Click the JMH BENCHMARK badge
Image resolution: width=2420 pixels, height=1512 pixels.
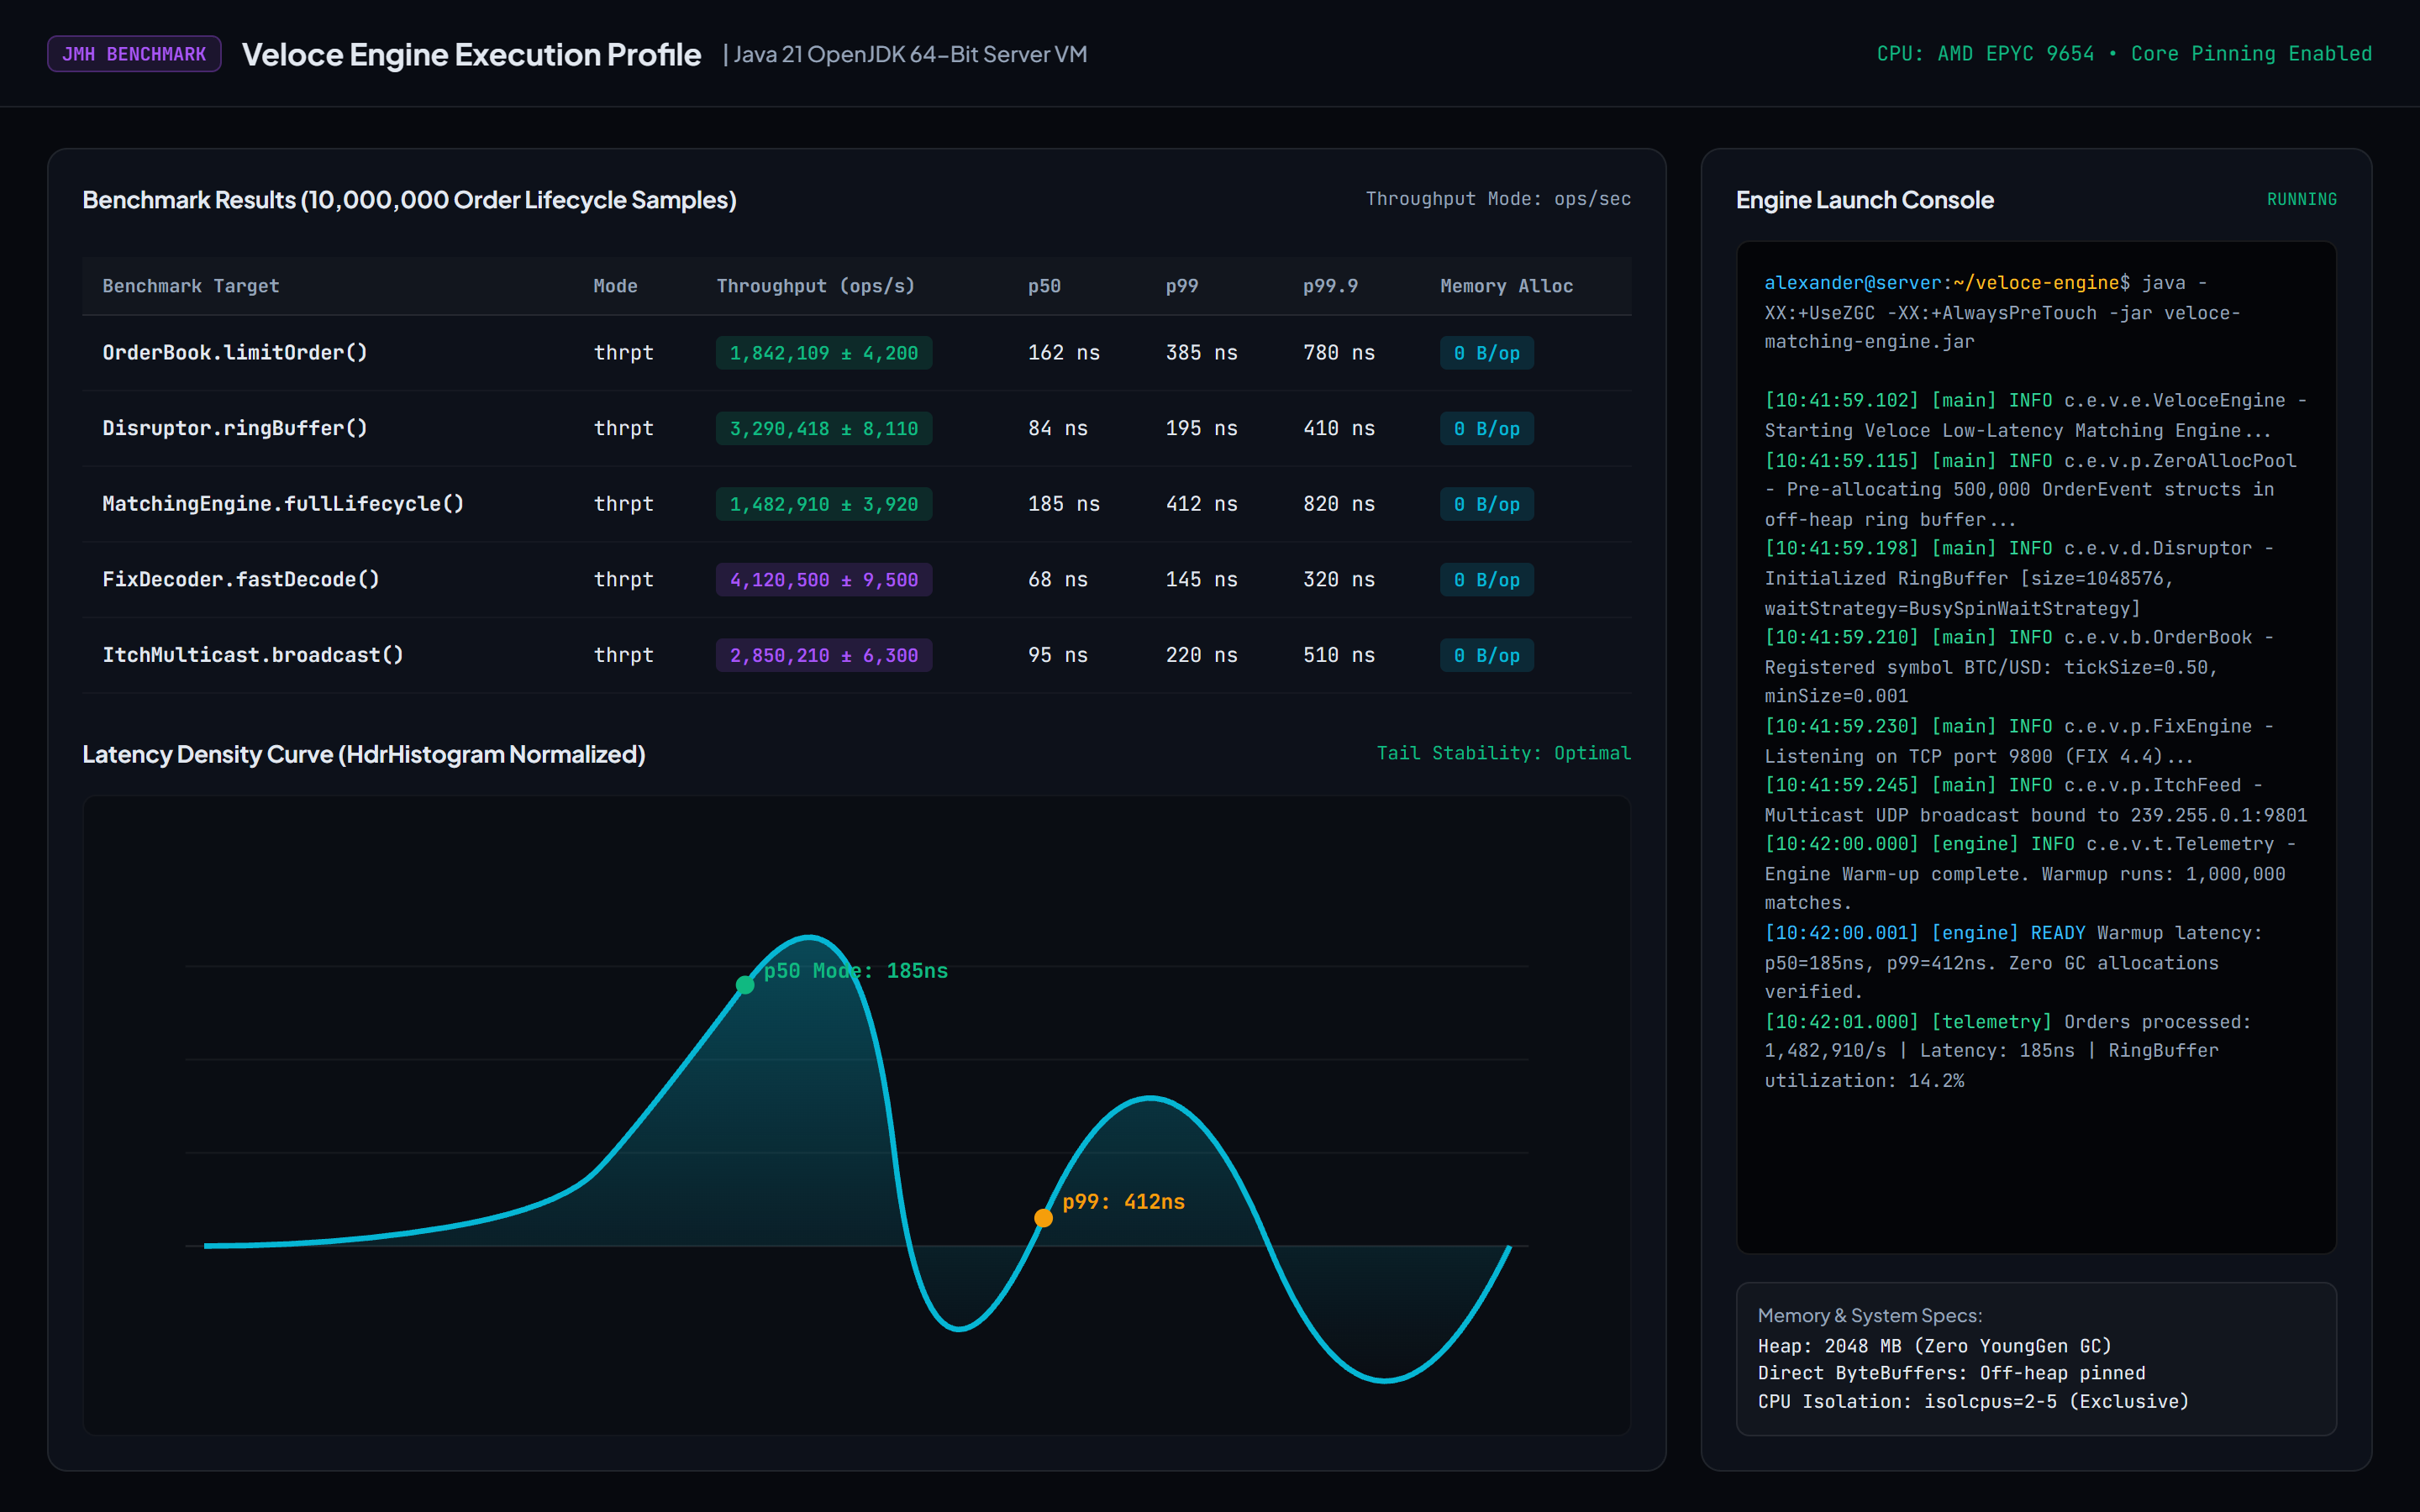tap(134, 54)
